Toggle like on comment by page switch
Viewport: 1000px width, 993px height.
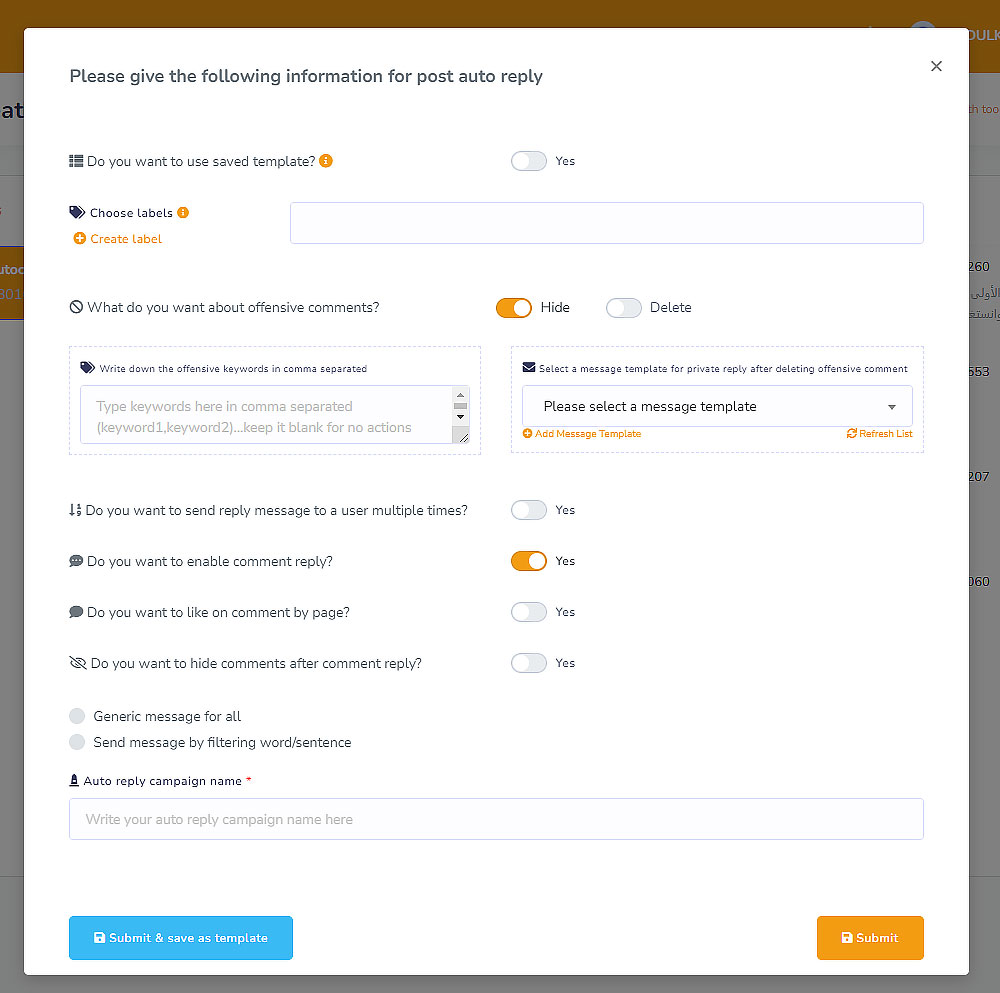(529, 612)
